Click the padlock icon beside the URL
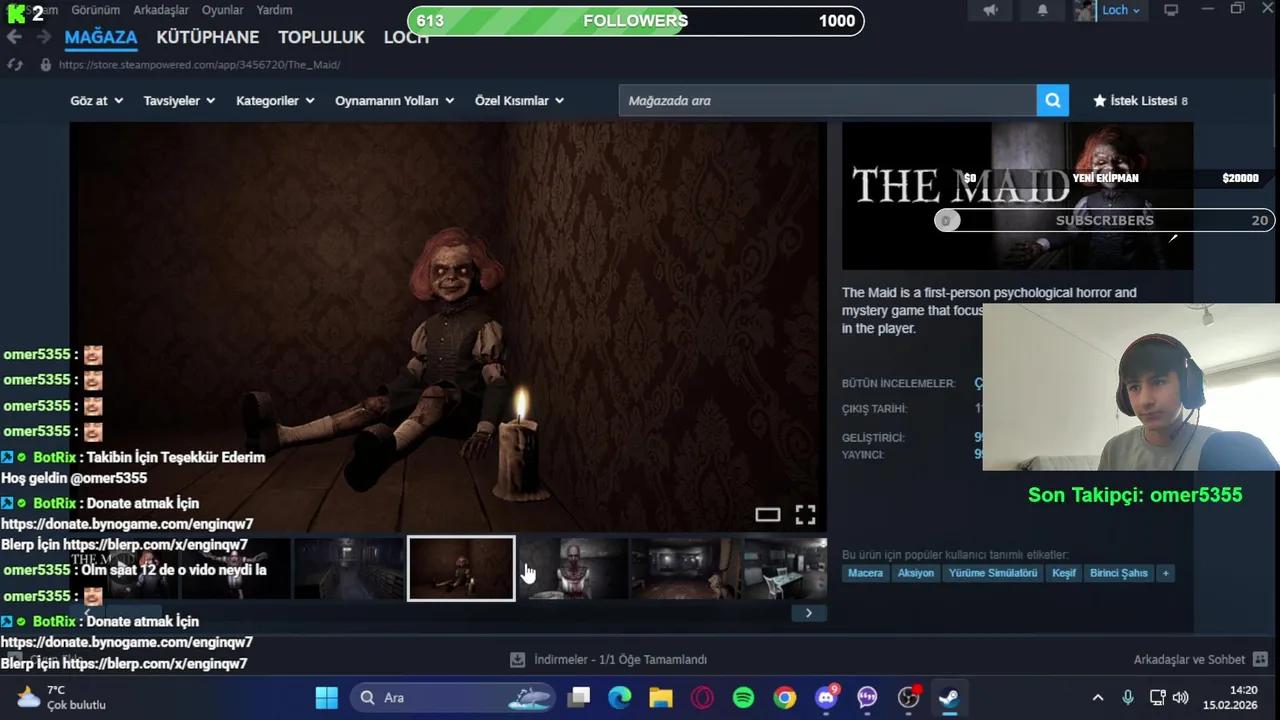This screenshot has height=720, width=1280. [45, 64]
